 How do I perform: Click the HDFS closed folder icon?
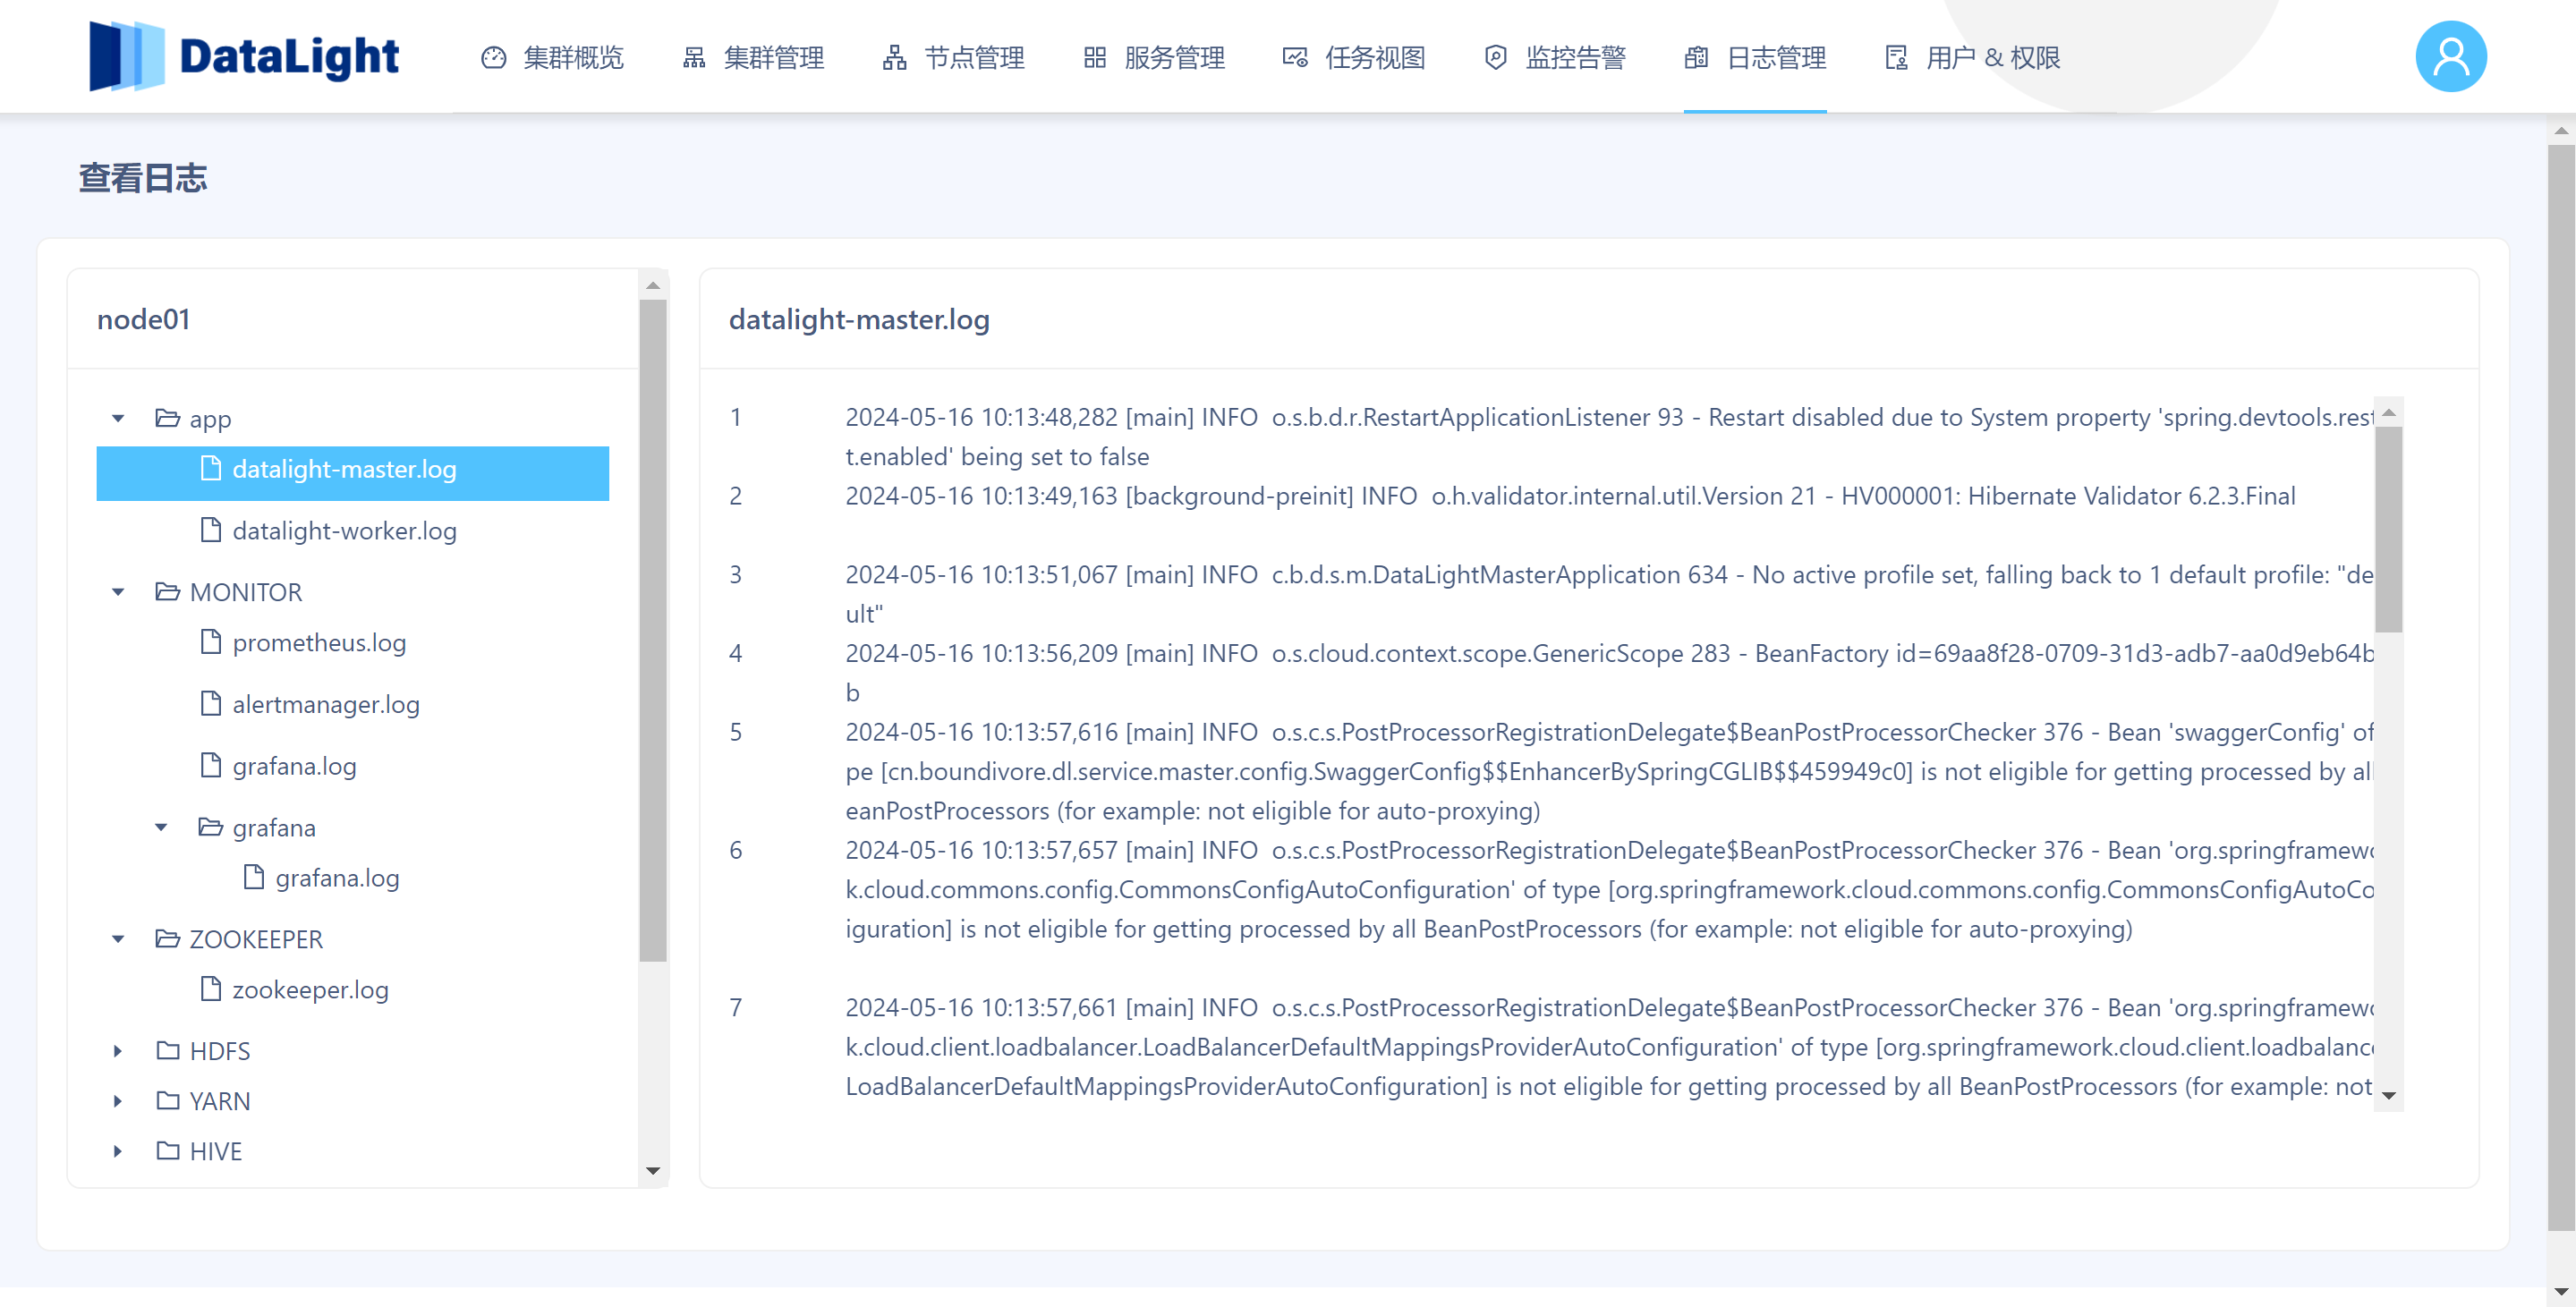tap(167, 1051)
